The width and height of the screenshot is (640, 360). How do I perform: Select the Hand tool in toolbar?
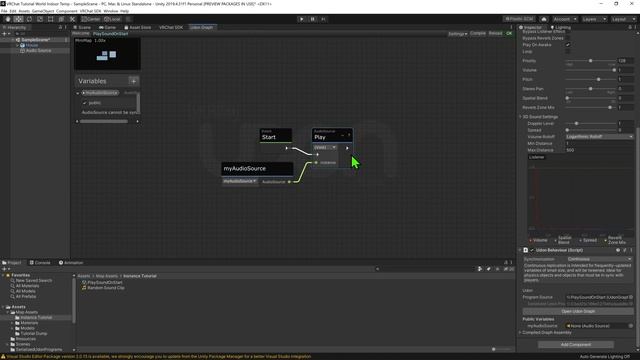coord(8,19)
